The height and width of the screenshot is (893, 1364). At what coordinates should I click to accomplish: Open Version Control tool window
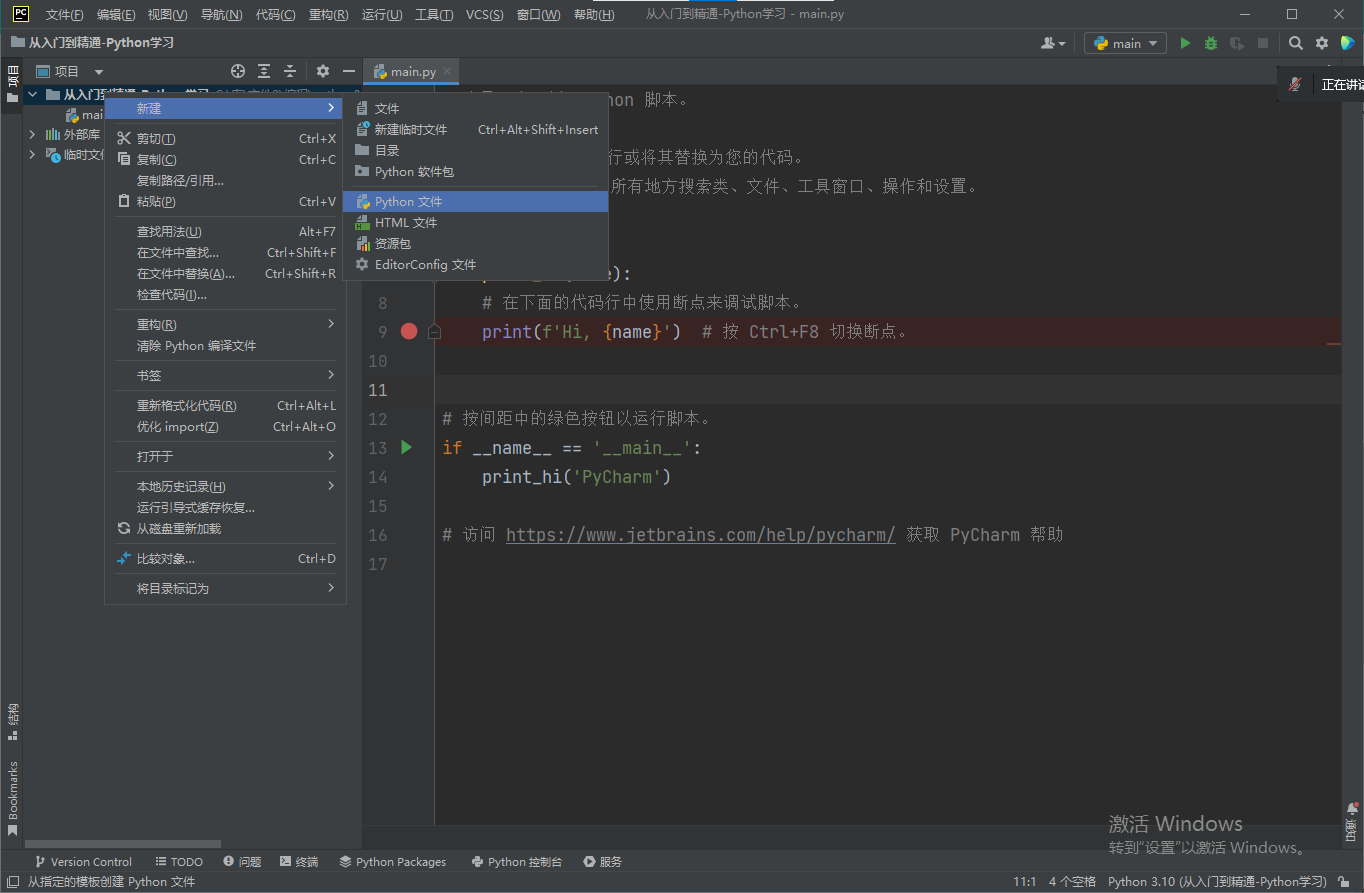(x=83, y=861)
